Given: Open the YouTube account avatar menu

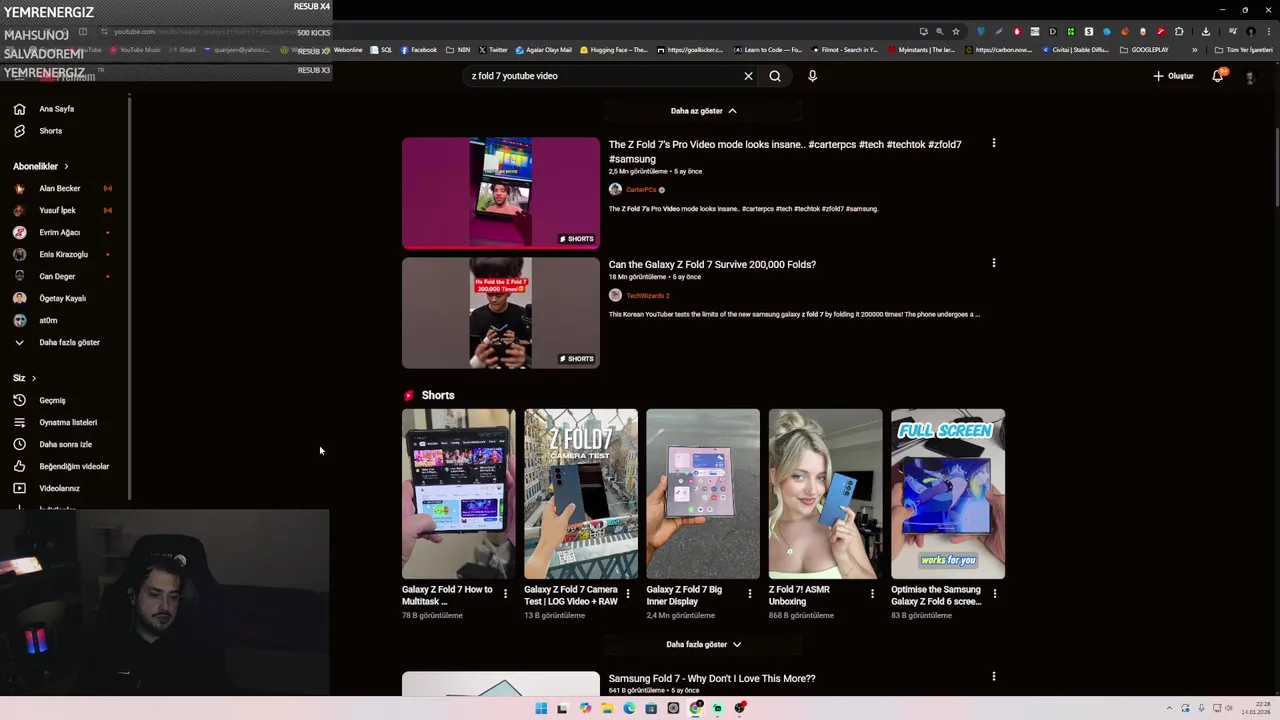Looking at the screenshot, I should click(x=1250, y=77).
